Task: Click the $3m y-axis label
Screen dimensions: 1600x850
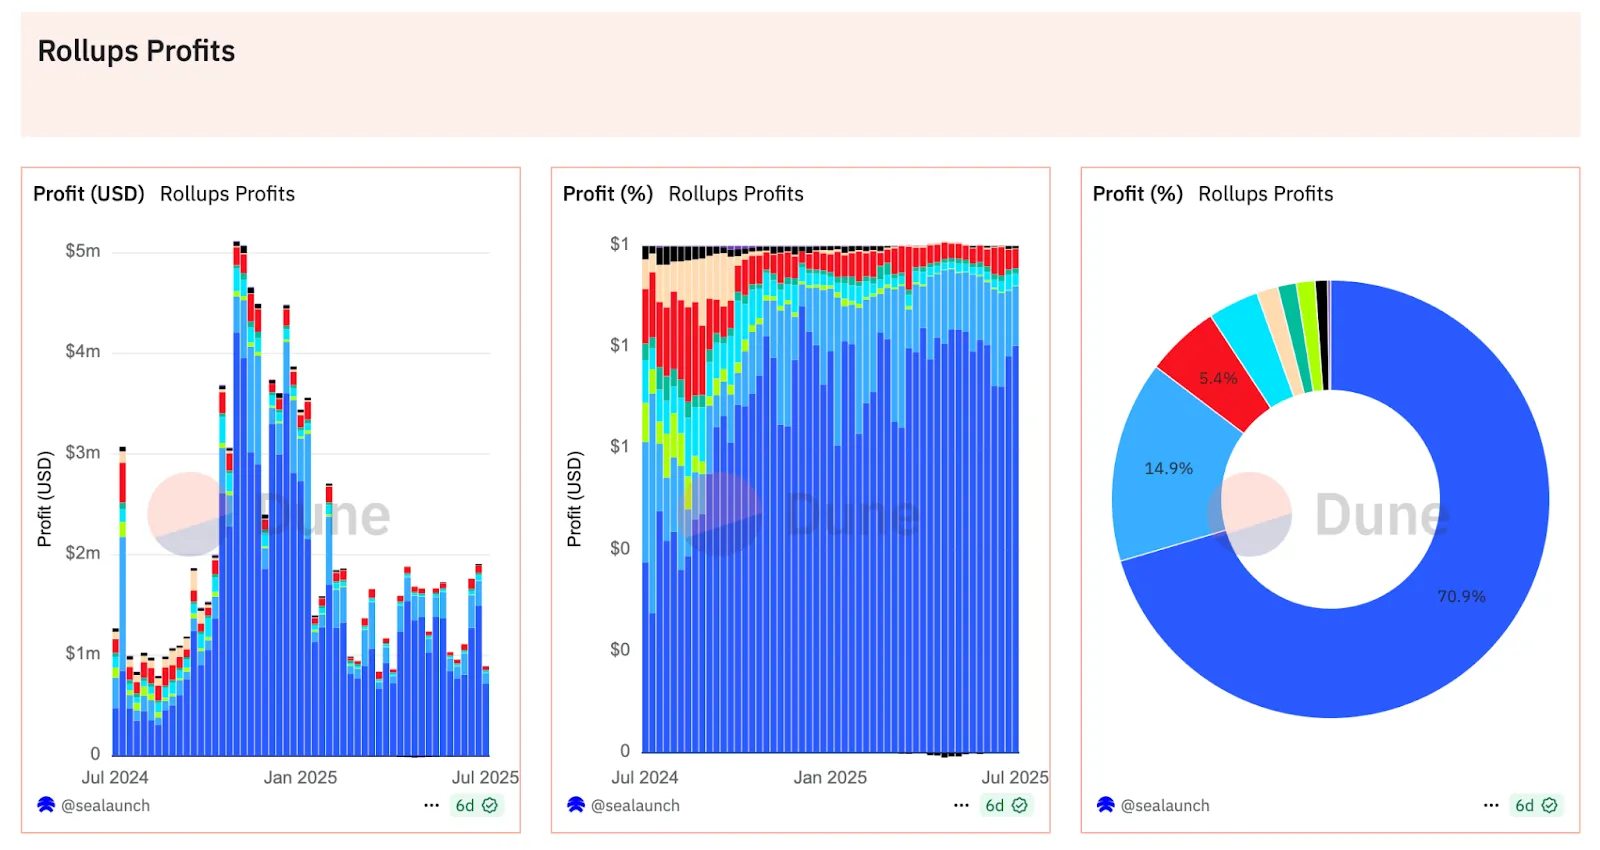Action: (83, 453)
